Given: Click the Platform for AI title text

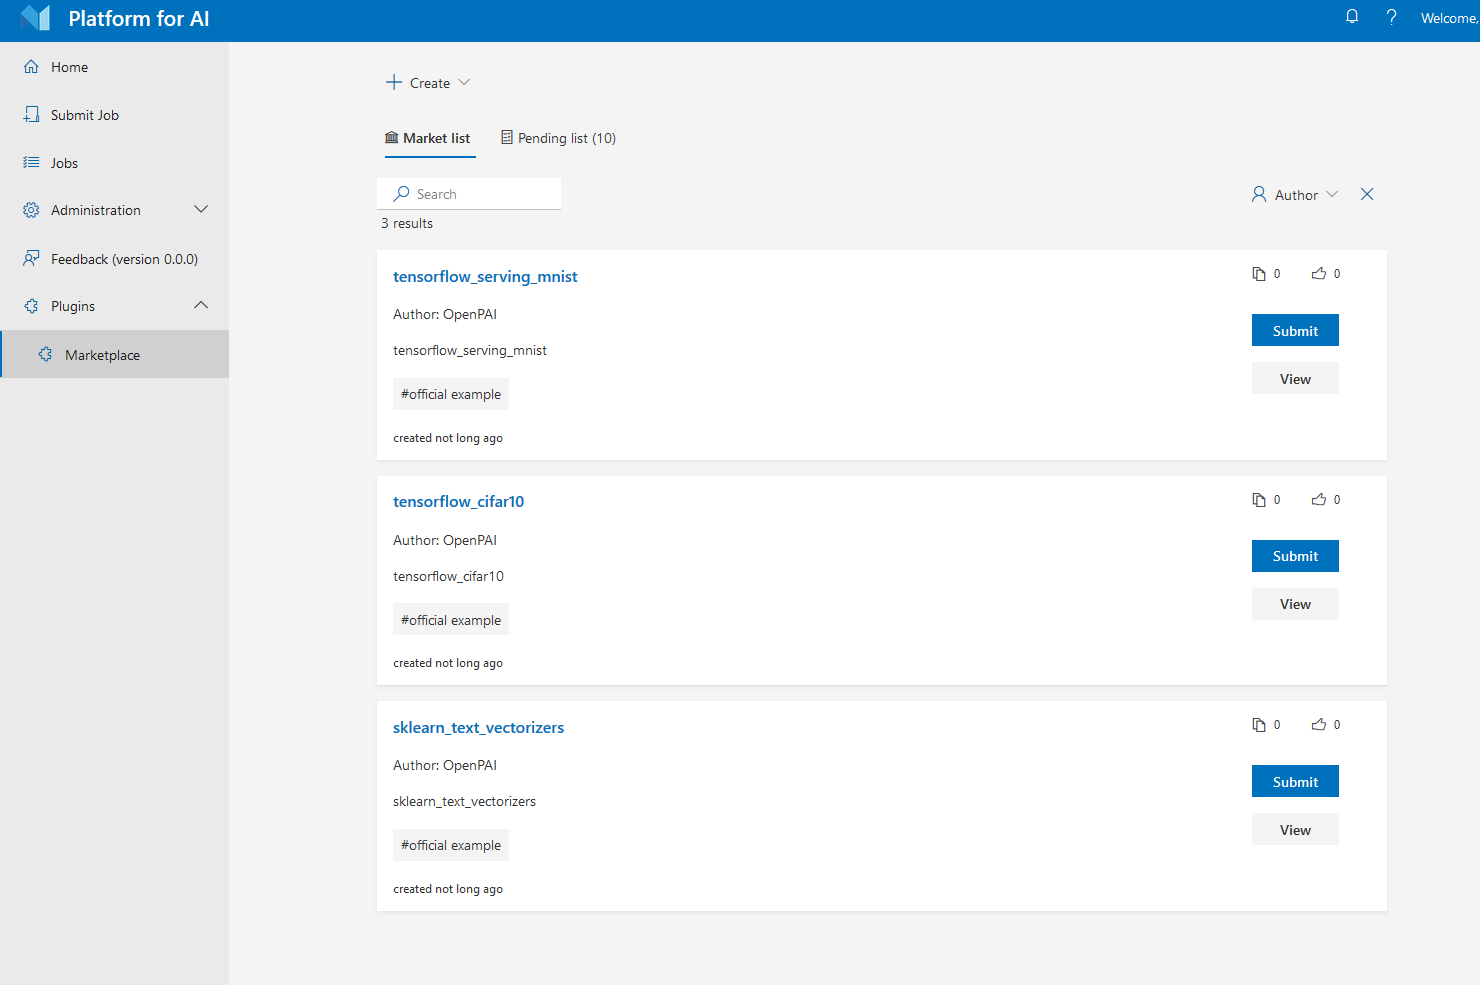Looking at the screenshot, I should tap(139, 18).
